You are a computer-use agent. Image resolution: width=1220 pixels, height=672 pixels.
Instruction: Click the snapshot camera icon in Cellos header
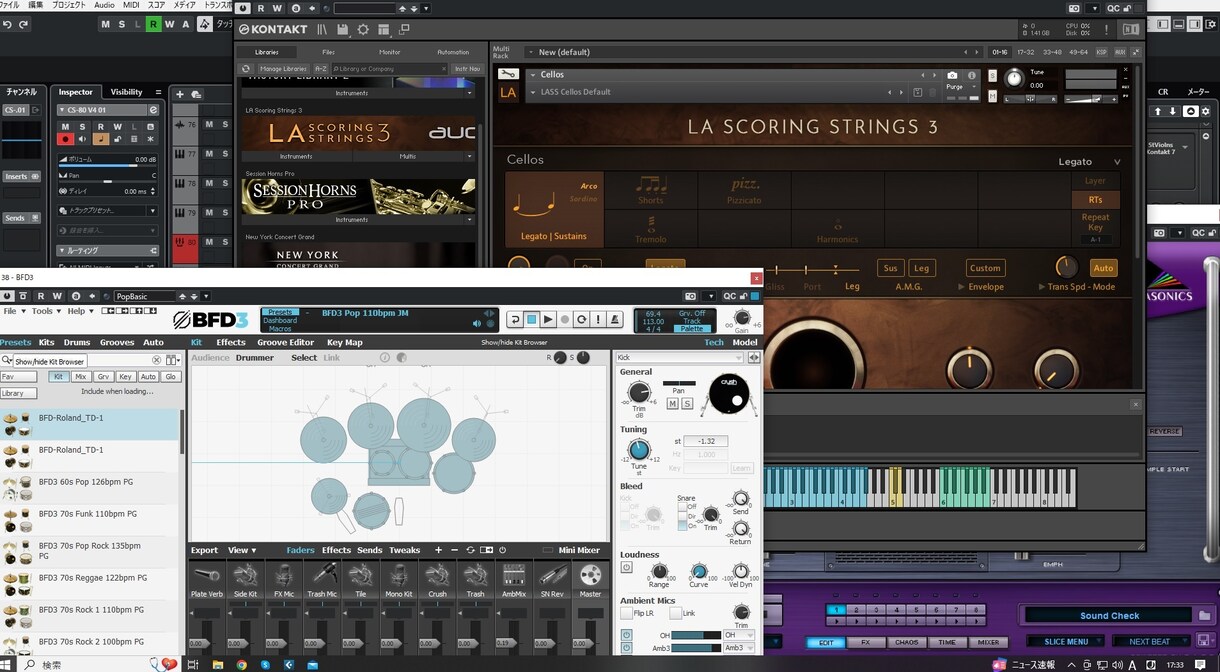pos(952,75)
